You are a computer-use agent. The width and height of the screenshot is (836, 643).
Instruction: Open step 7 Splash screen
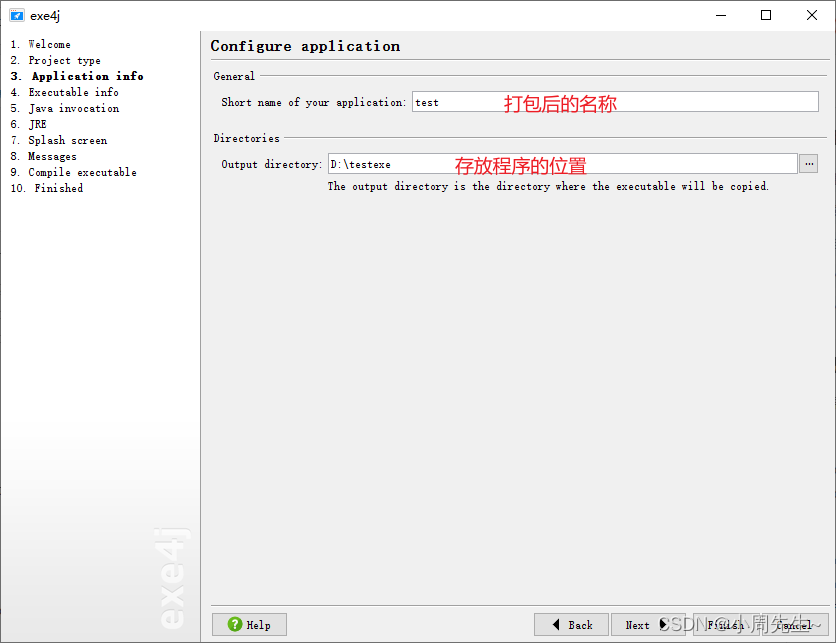(59, 140)
